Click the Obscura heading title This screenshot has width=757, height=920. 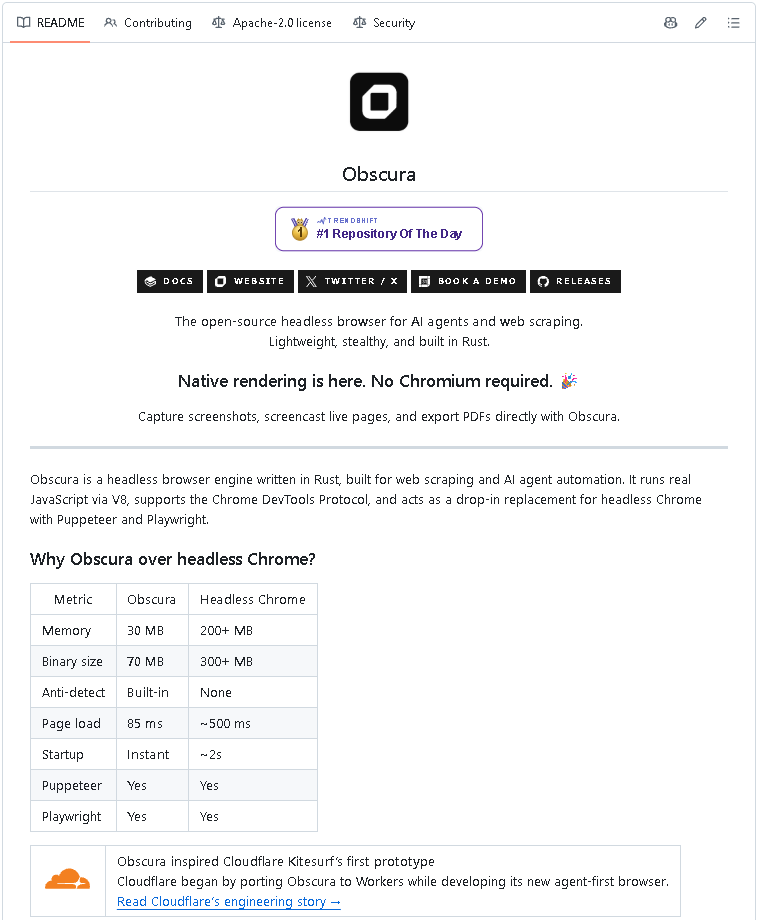pos(379,174)
